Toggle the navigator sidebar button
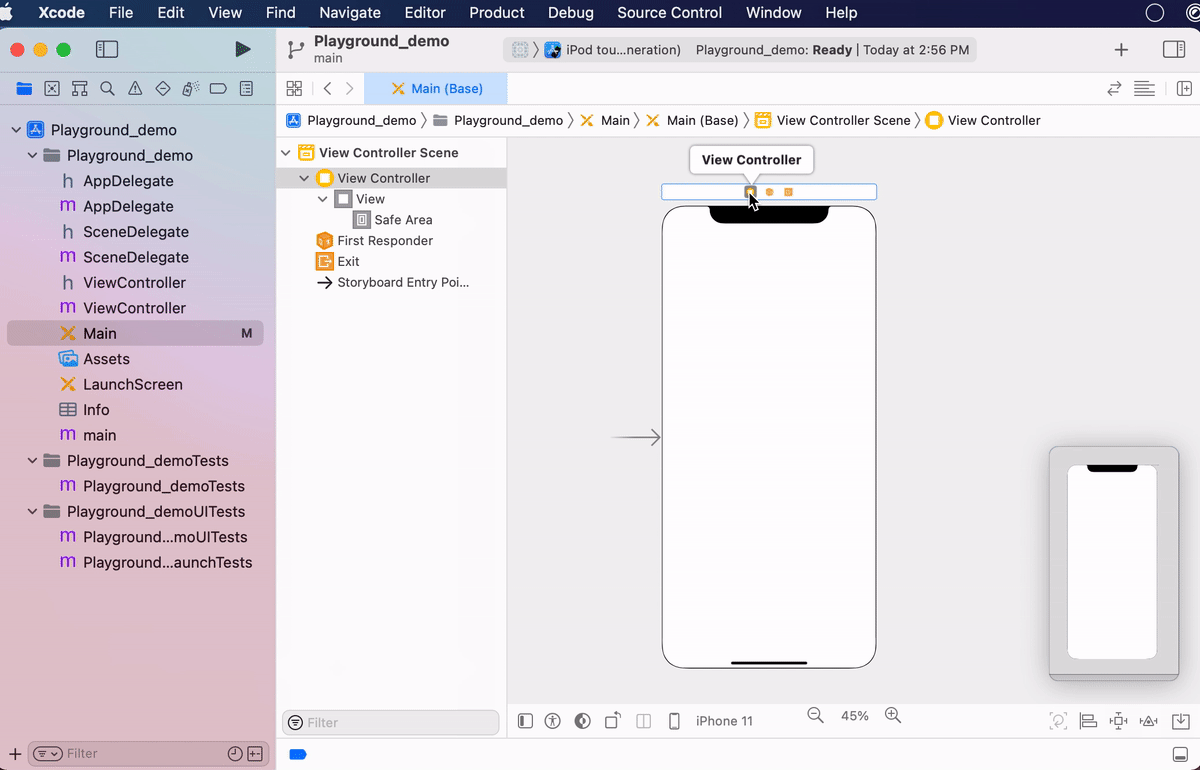The height and width of the screenshot is (770, 1200). point(107,49)
